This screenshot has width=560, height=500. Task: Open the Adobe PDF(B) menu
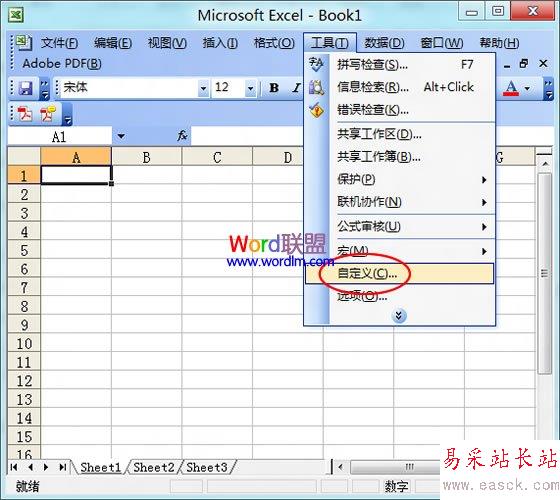pyautogui.click(x=62, y=64)
